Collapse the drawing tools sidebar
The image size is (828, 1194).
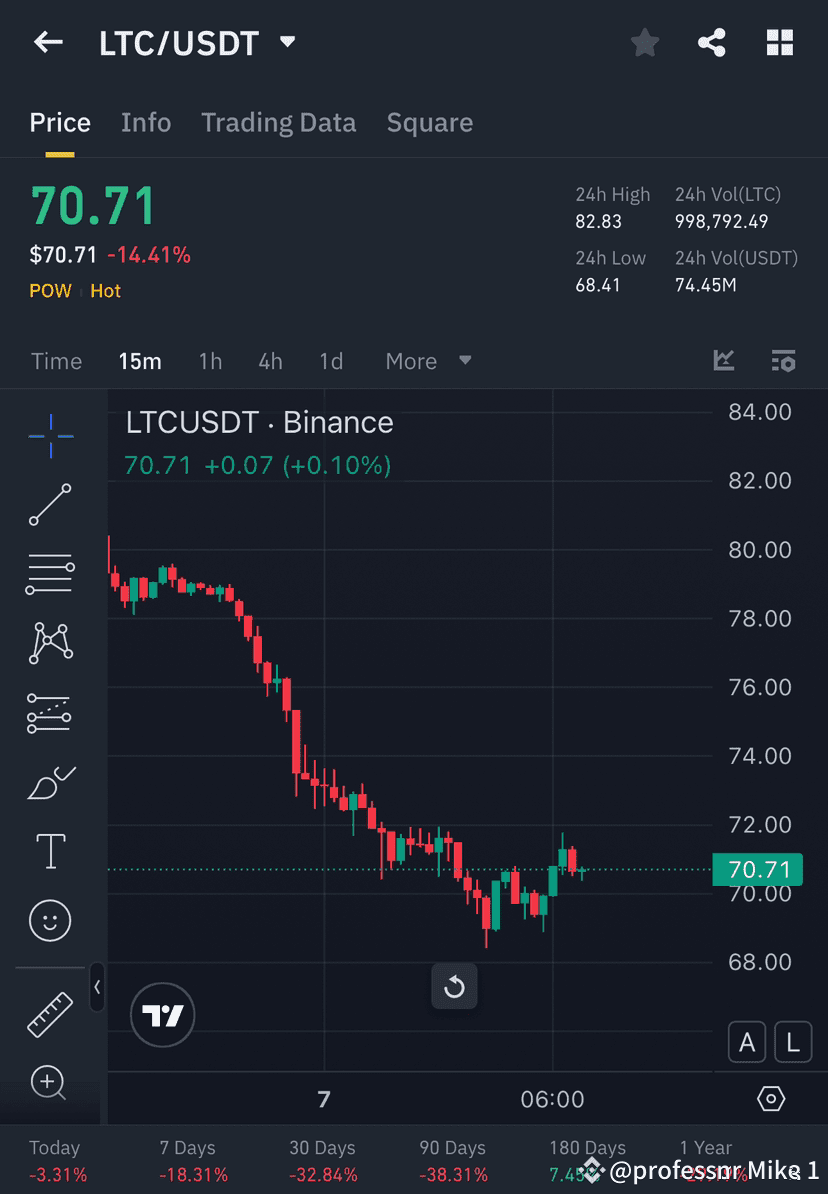(97, 988)
